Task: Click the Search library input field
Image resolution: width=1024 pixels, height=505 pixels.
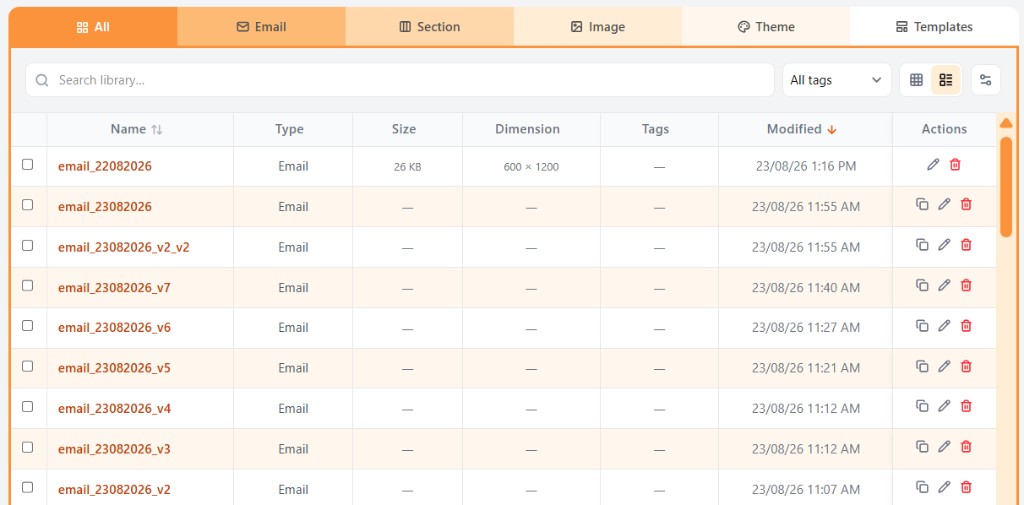Action: (400, 80)
